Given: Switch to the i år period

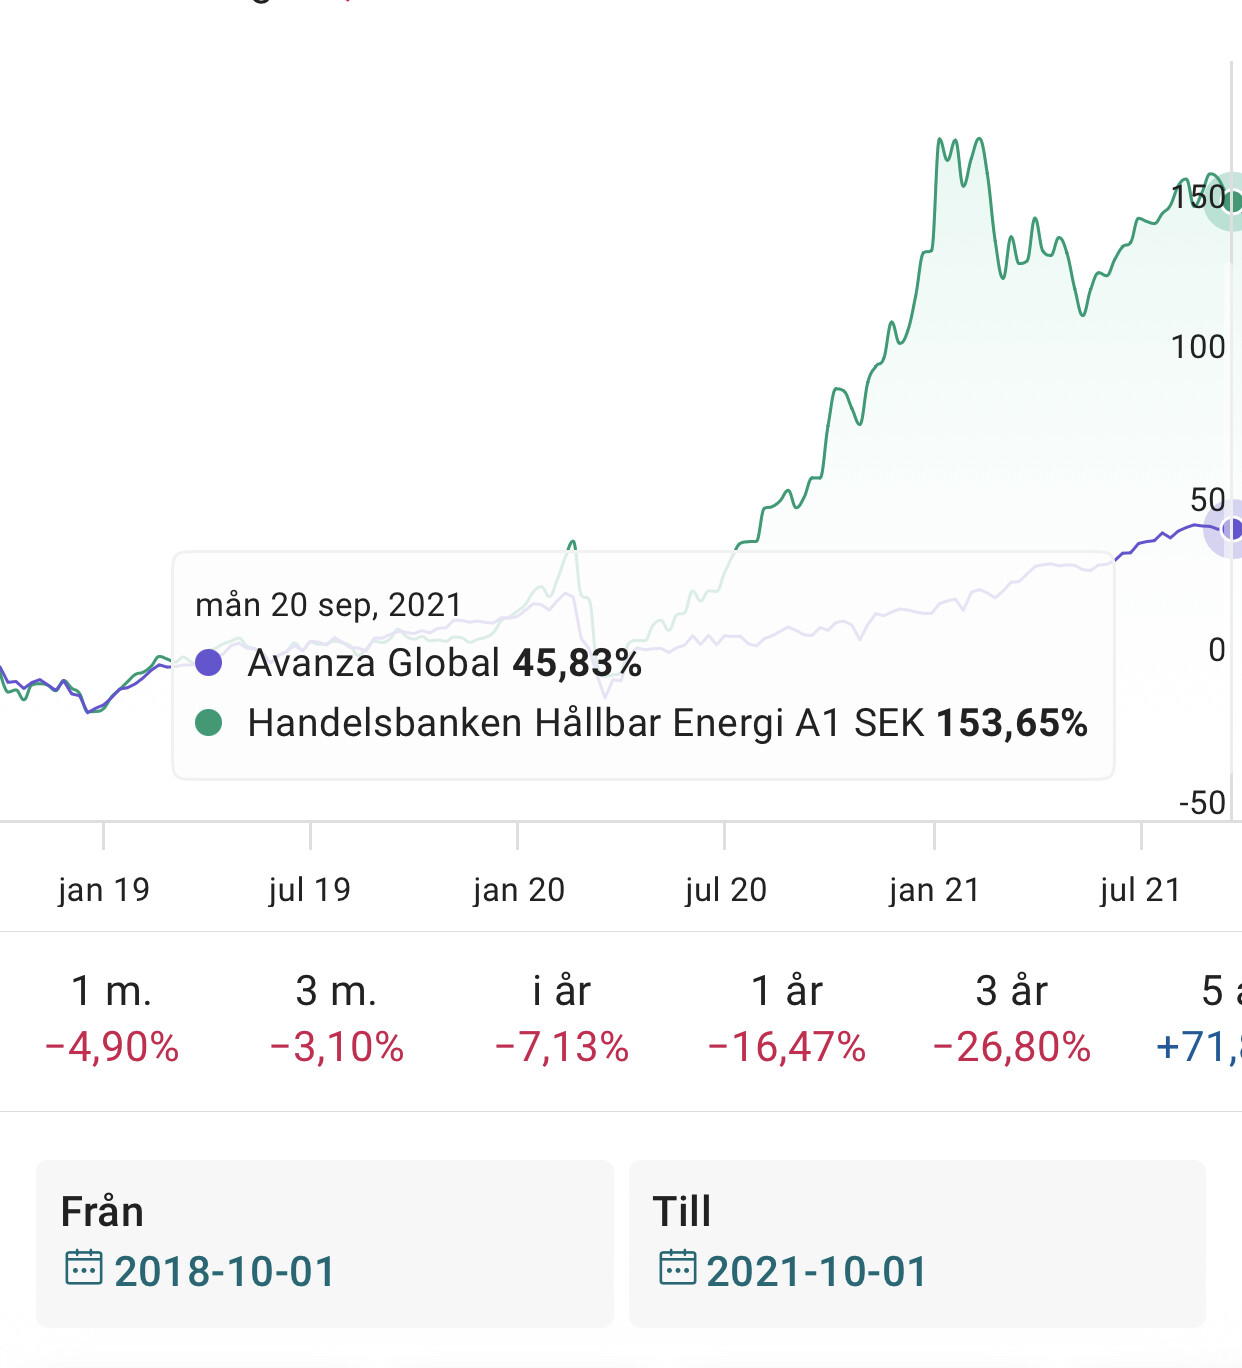Looking at the screenshot, I should pyautogui.click(x=561, y=1018).
